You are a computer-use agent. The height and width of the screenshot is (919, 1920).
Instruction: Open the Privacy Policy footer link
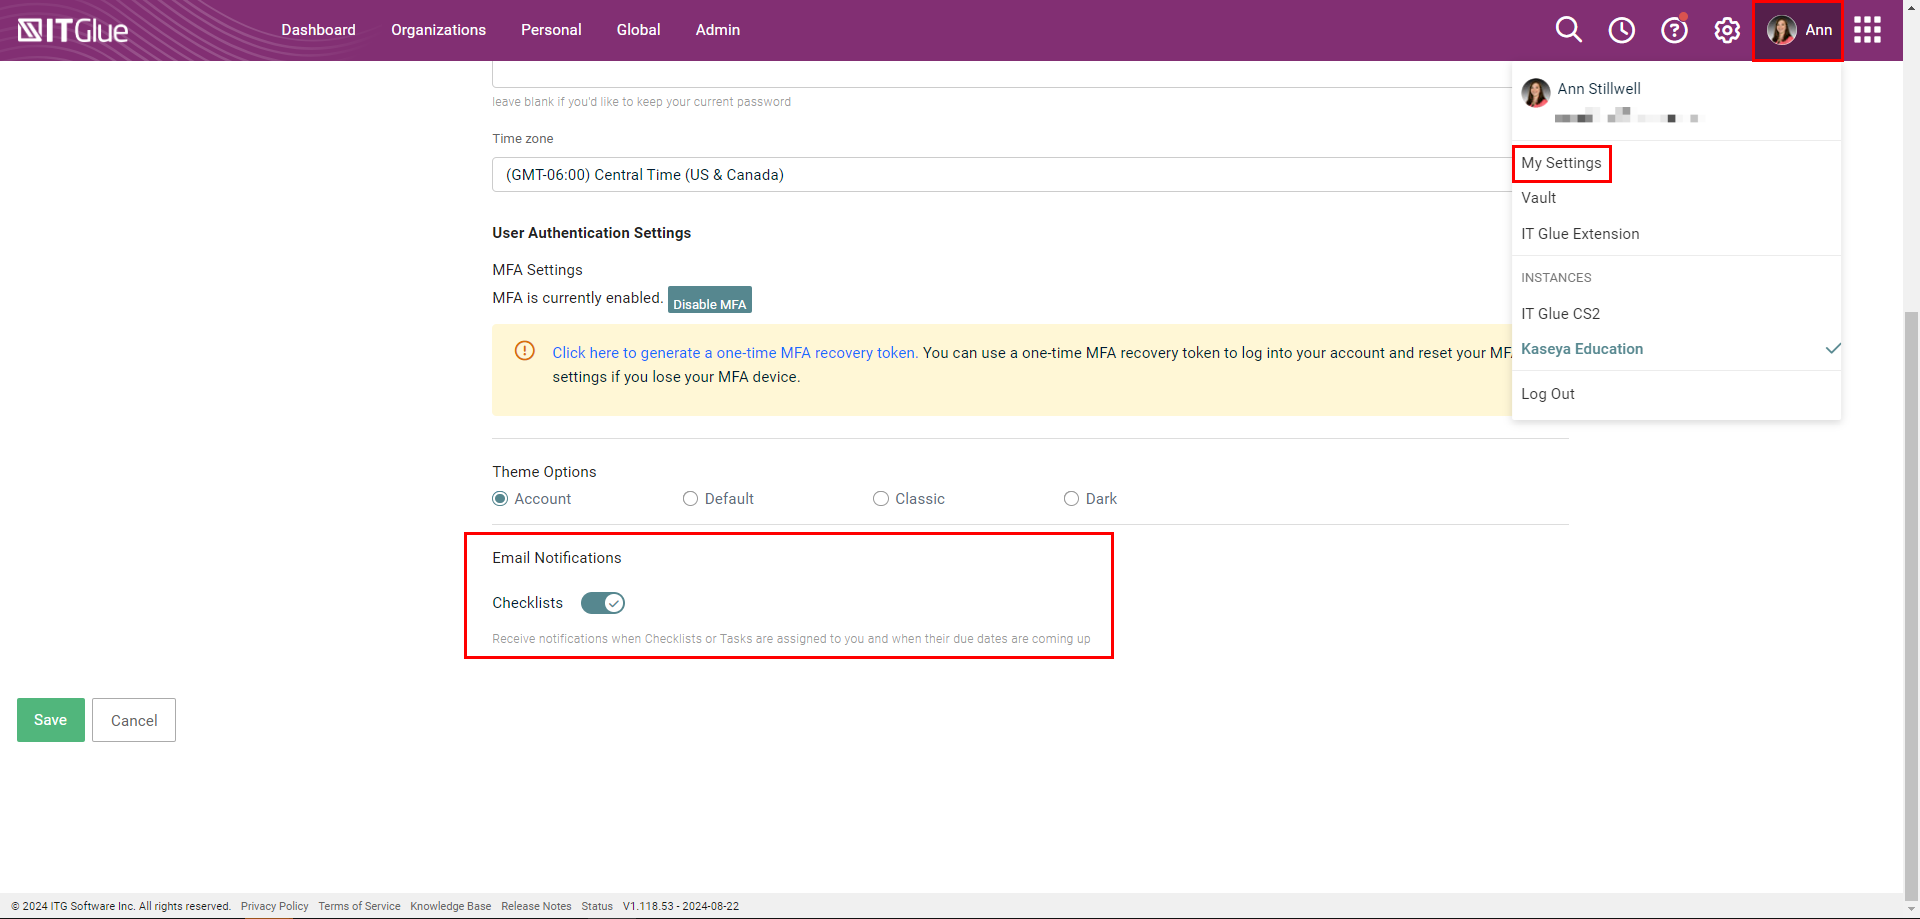274,906
